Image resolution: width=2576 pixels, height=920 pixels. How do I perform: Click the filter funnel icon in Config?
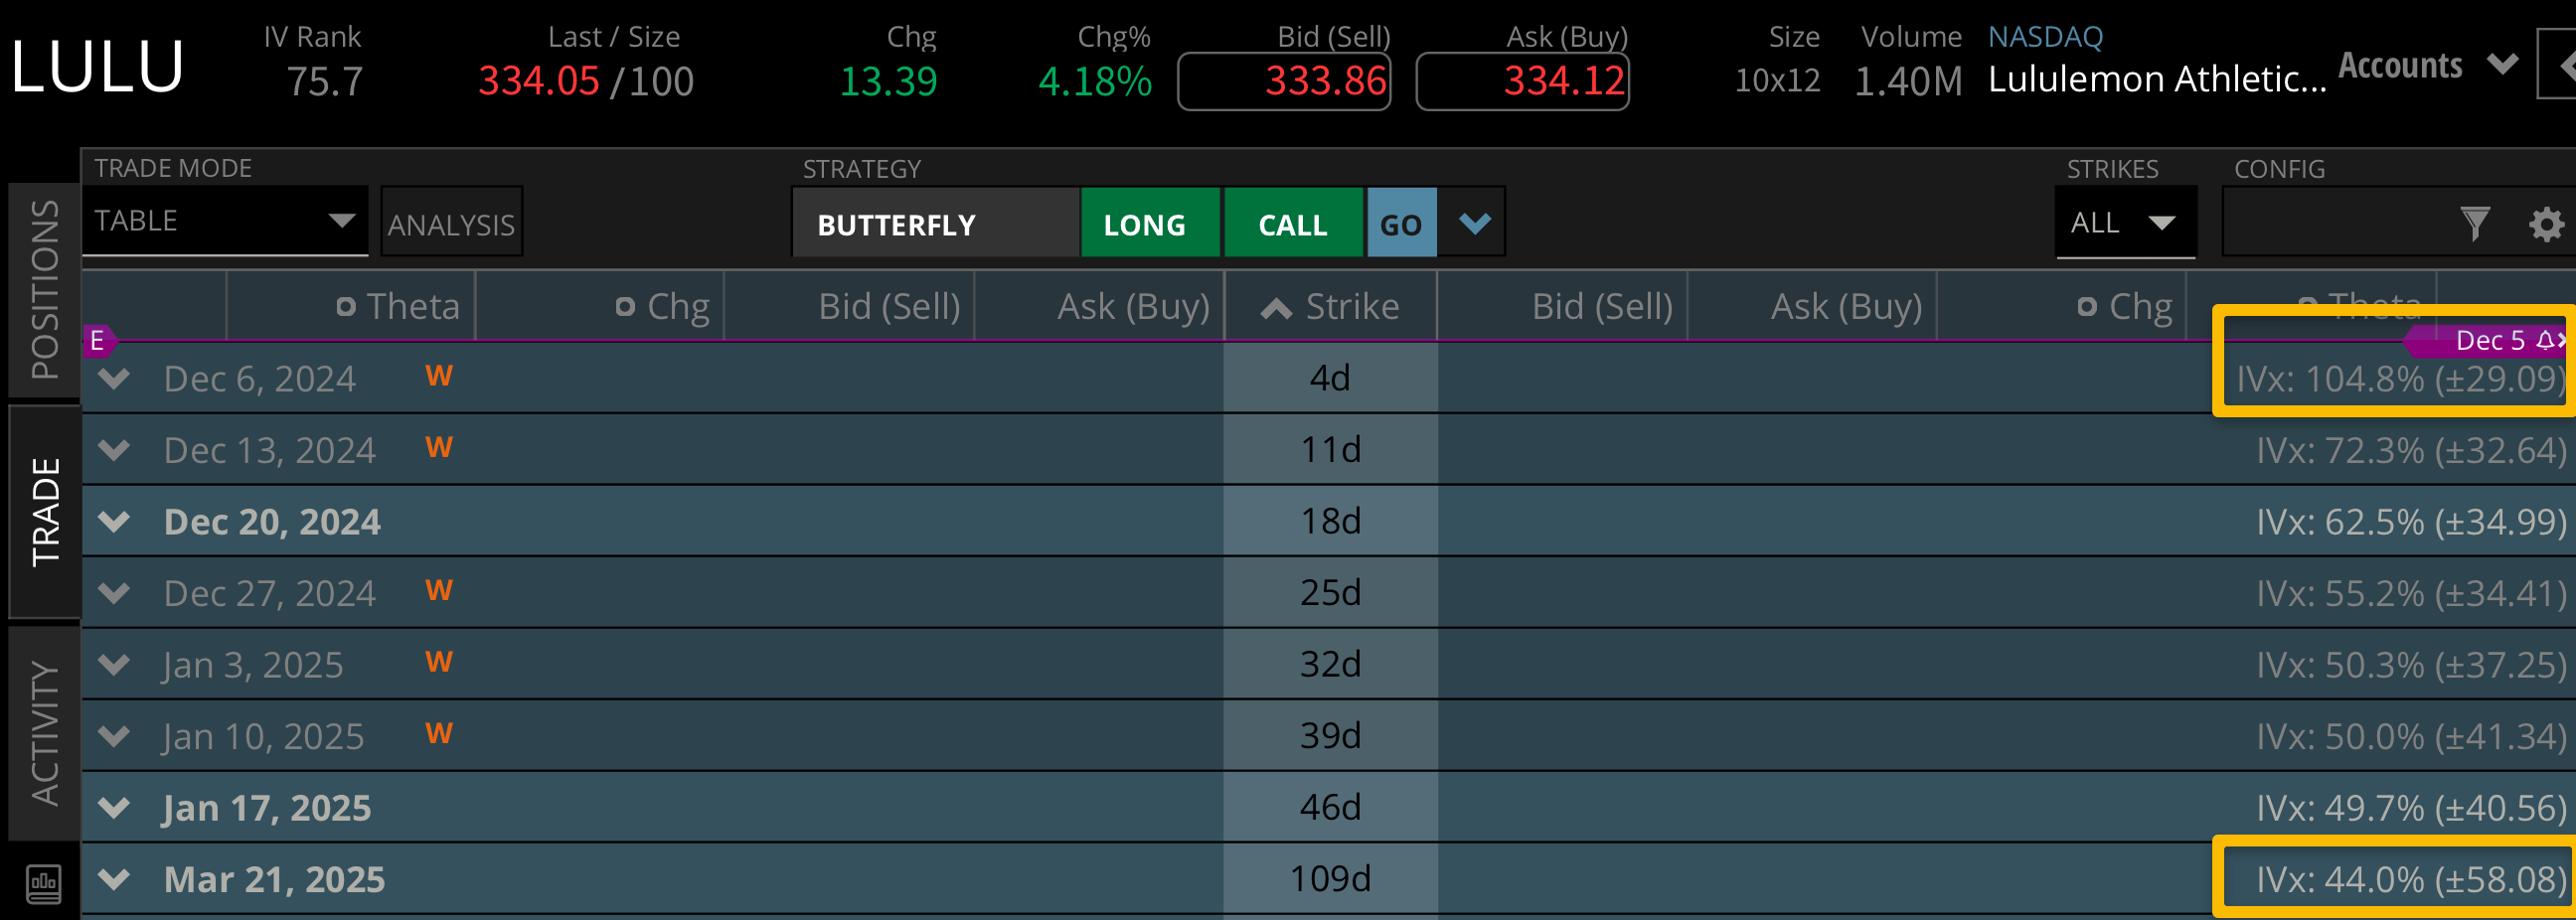tap(2474, 223)
